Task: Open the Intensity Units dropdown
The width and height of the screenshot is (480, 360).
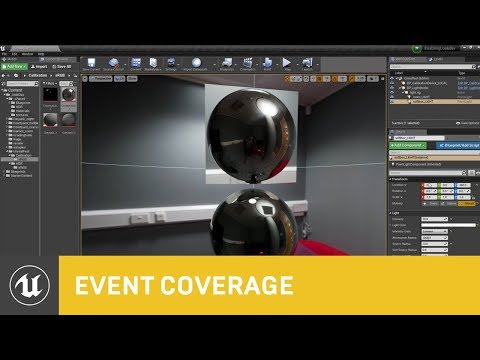Action: click(434, 231)
